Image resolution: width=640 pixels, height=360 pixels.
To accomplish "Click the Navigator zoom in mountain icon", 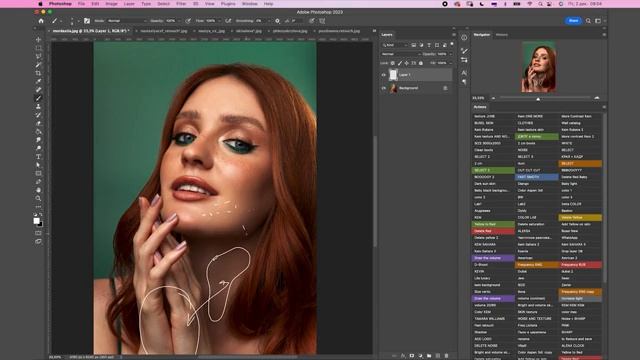I will [x=597, y=98].
